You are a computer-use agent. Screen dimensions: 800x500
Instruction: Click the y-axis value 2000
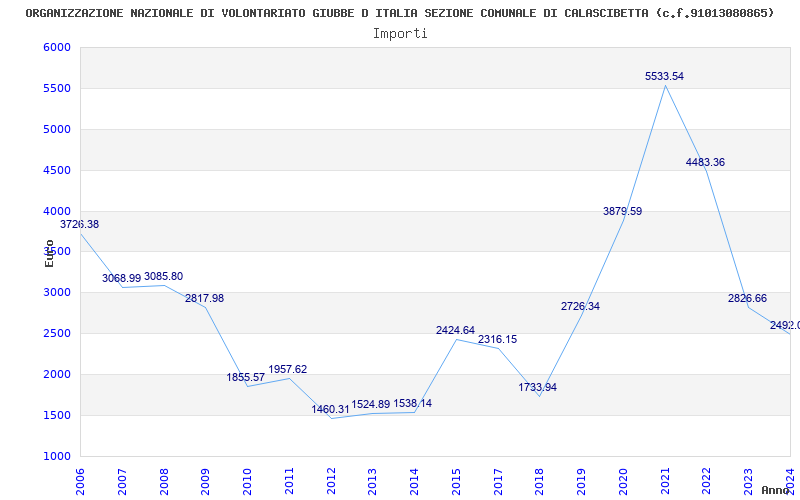coord(57,374)
